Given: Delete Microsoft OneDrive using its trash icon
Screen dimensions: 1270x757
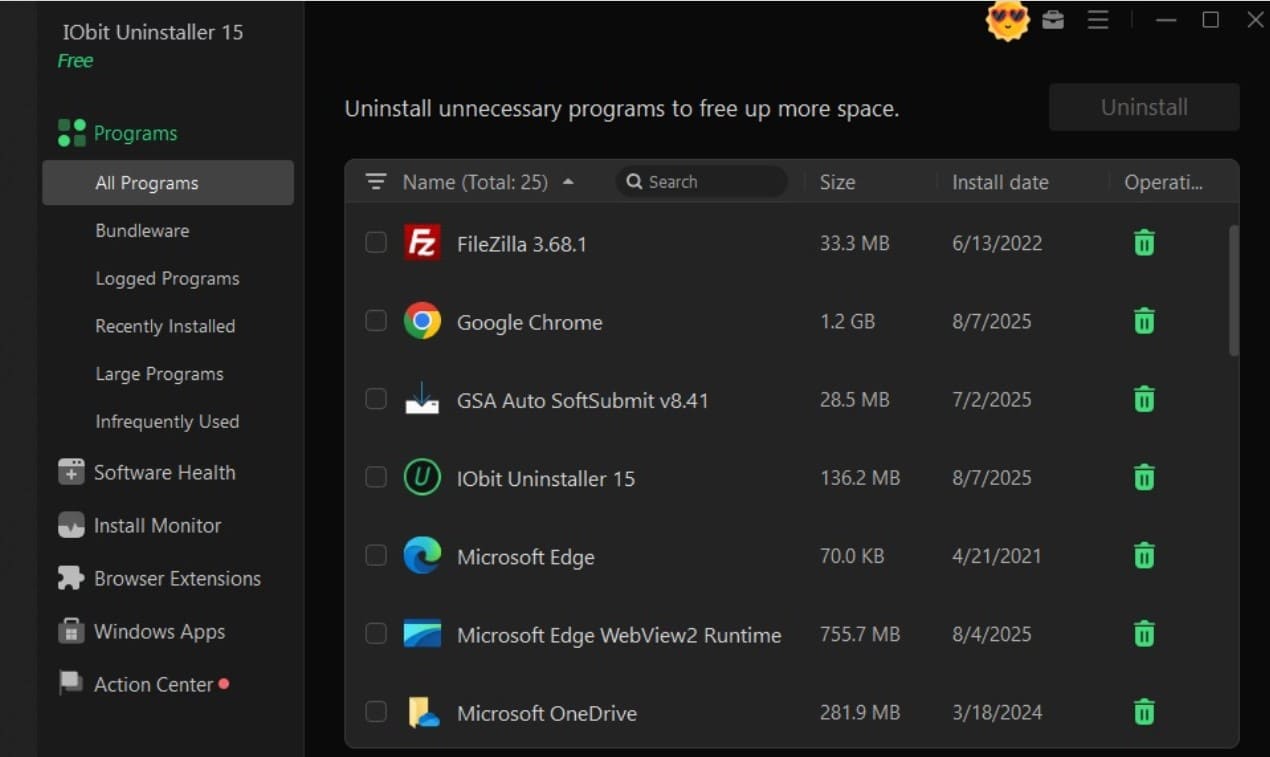Looking at the screenshot, I should tap(1144, 712).
